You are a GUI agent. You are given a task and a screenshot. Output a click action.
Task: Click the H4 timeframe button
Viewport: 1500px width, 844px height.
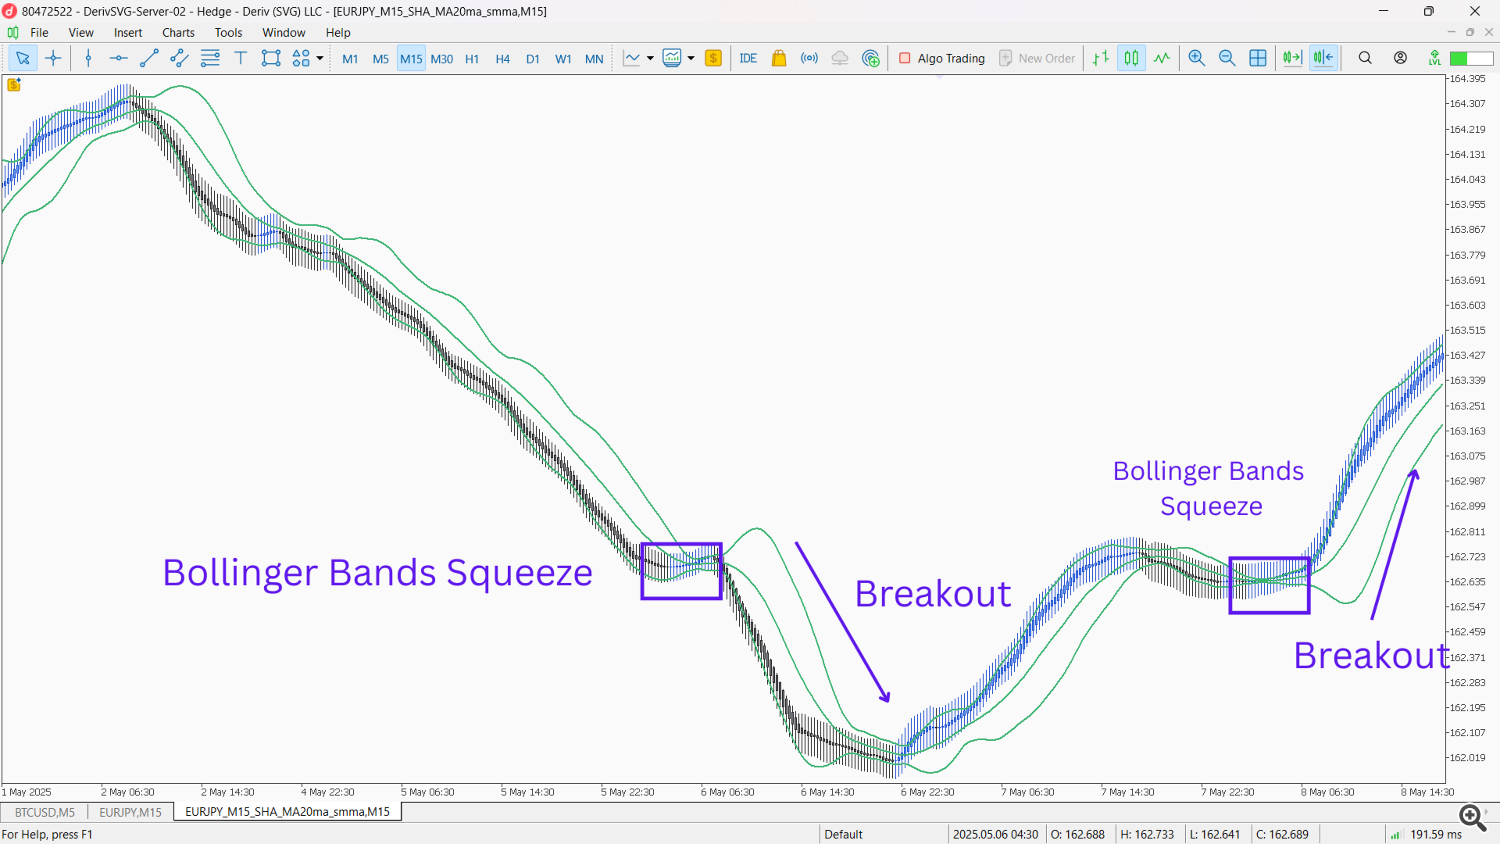502,59
